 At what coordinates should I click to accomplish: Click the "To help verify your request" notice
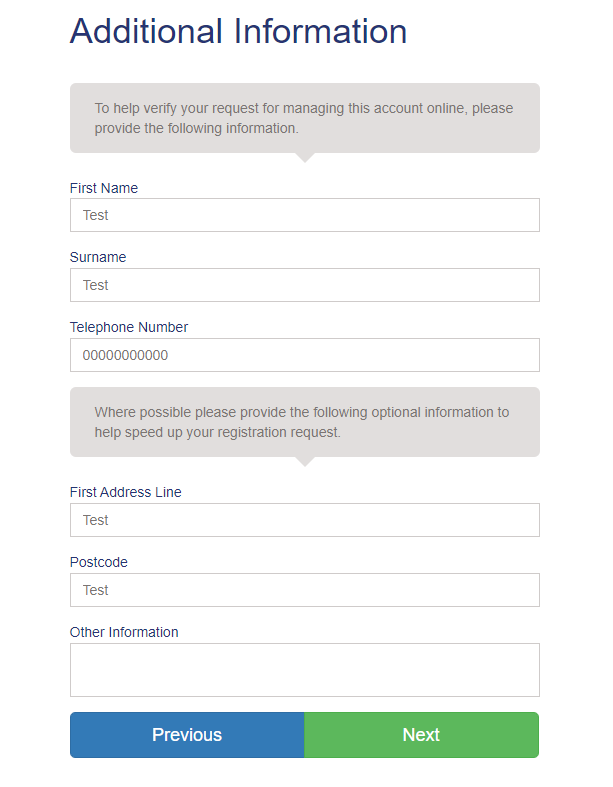pyautogui.click(x=305, y=118)
